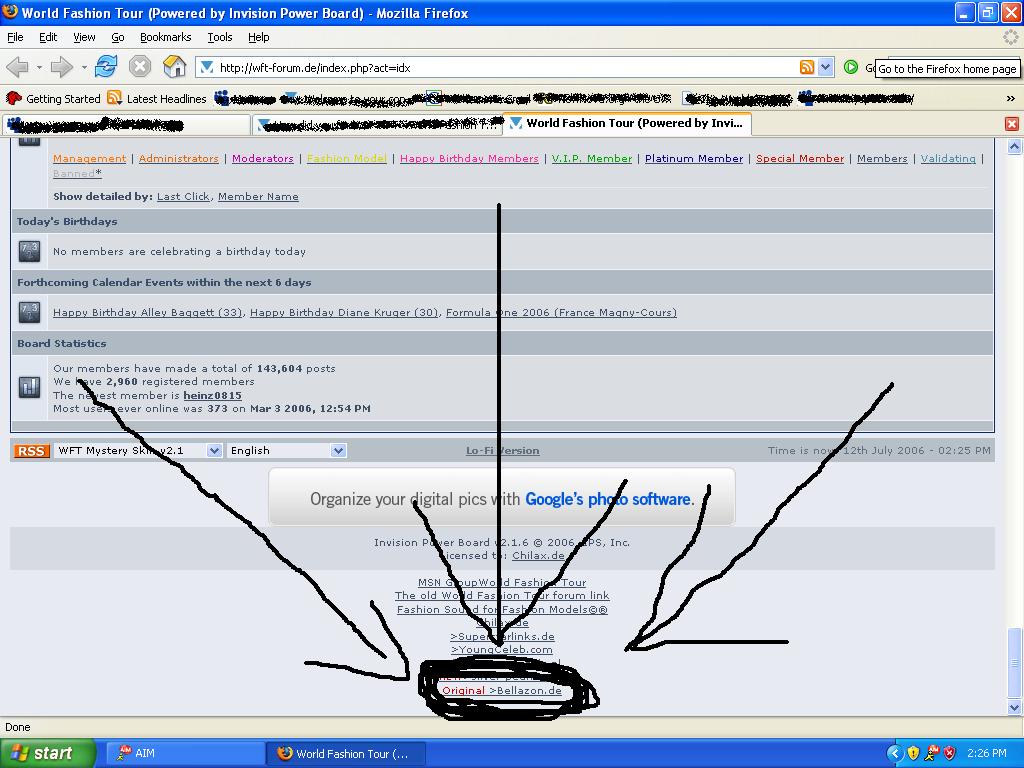Screen dimensions: 1024x768
Task: Click the green Go button icon
Action: 850,67
